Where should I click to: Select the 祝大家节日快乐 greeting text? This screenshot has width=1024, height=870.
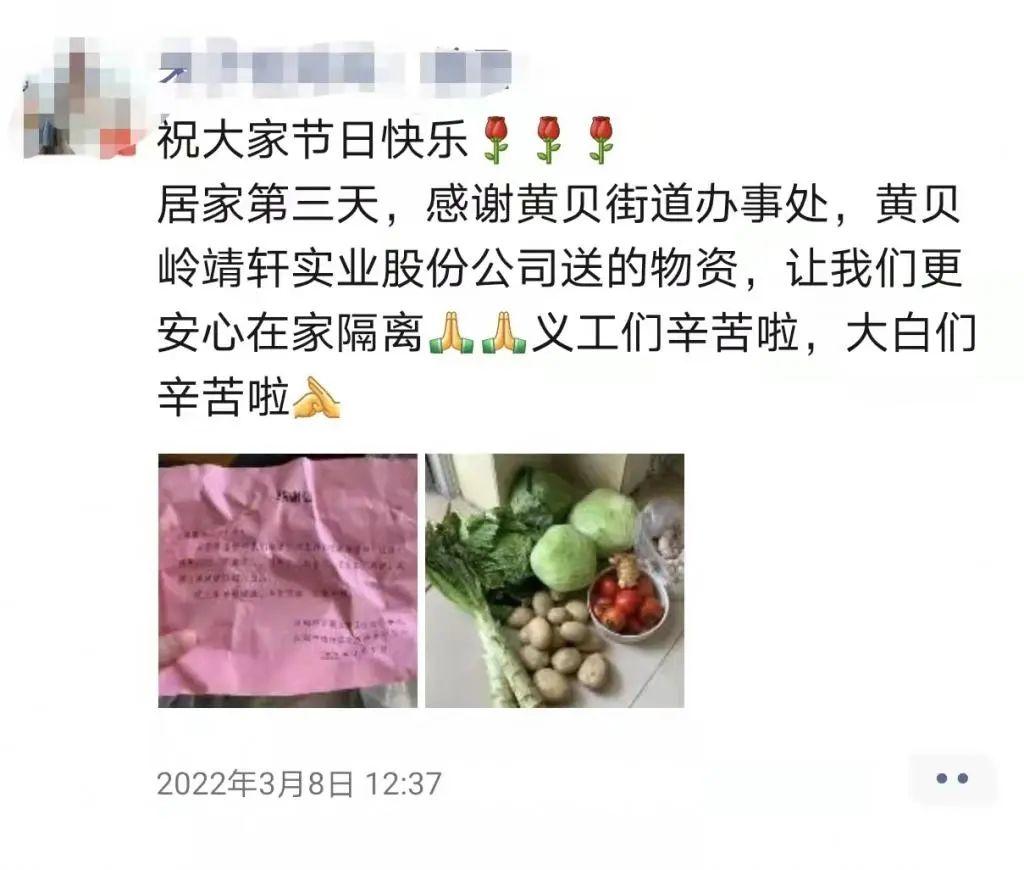(x=313, y=140)
